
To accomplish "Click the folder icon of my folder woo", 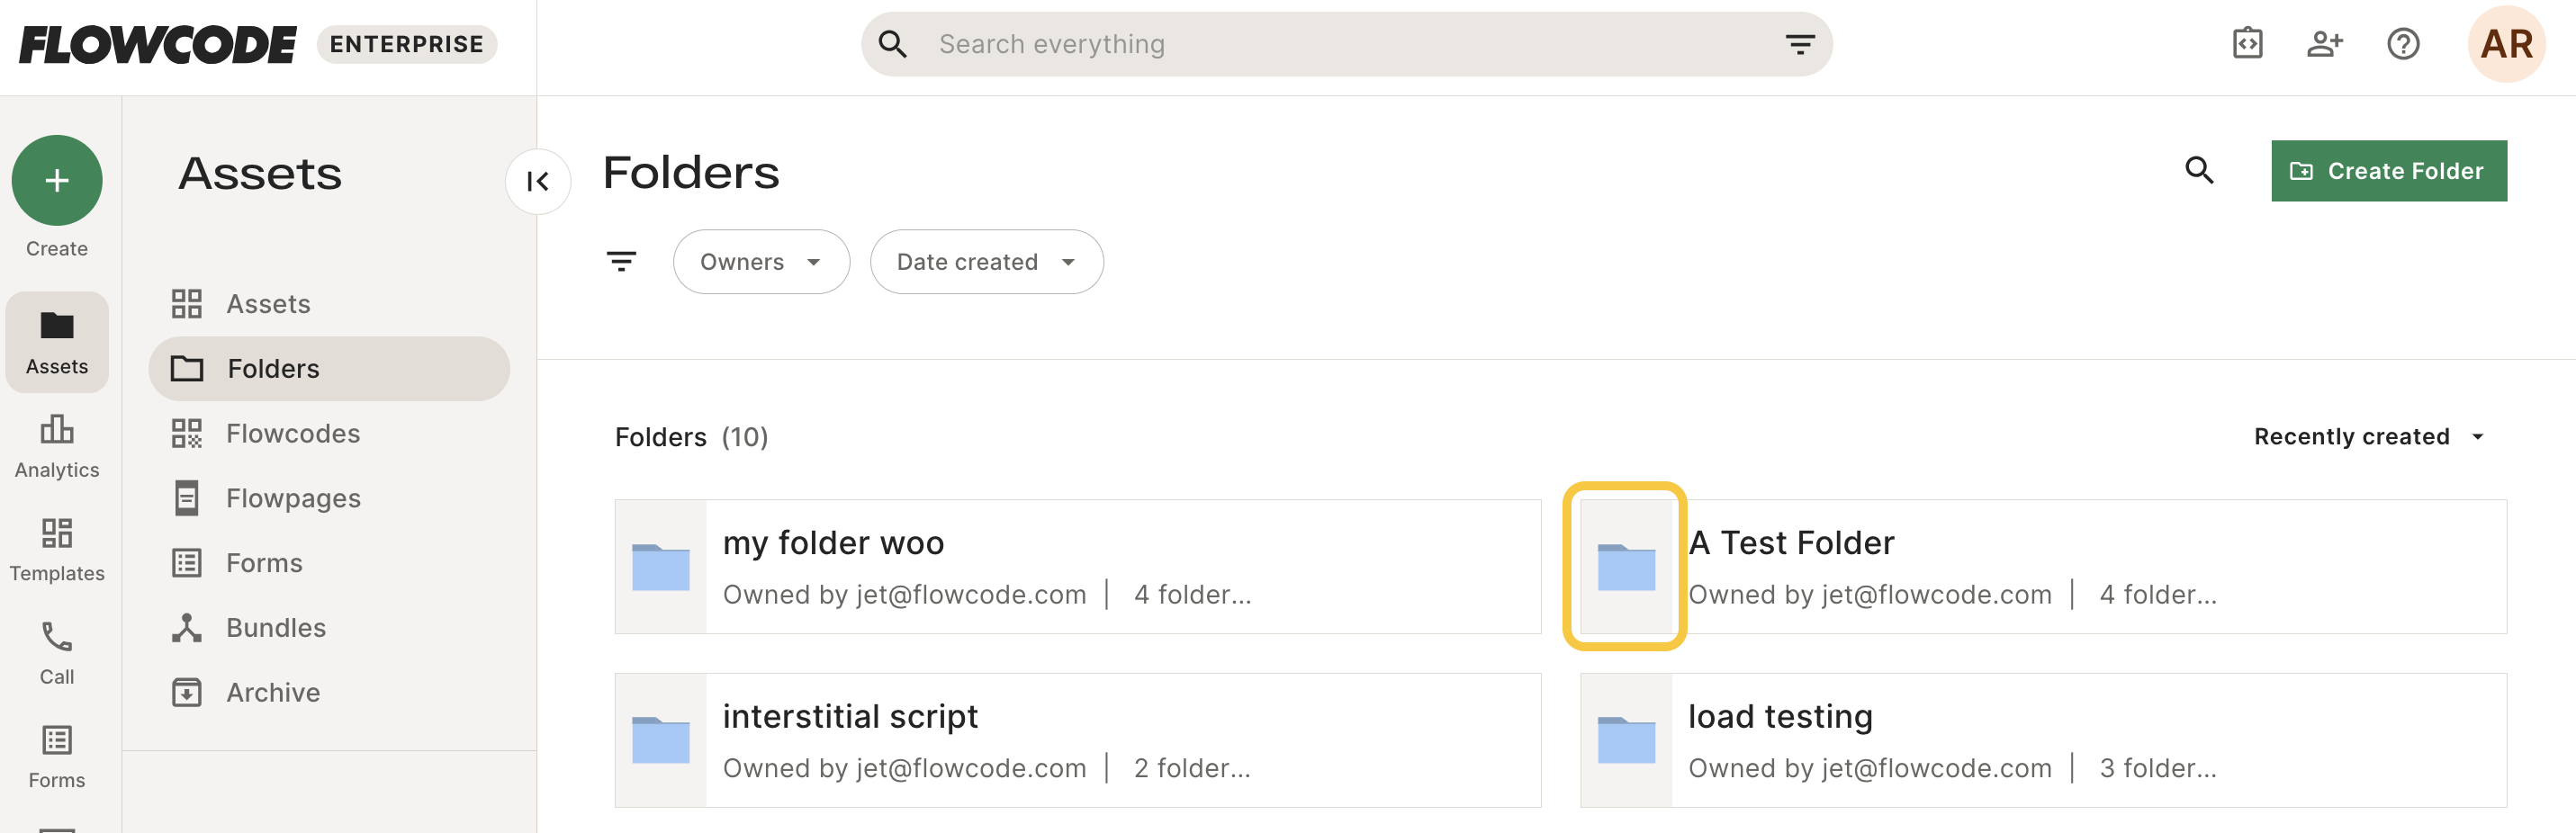I will pos(661,567).
